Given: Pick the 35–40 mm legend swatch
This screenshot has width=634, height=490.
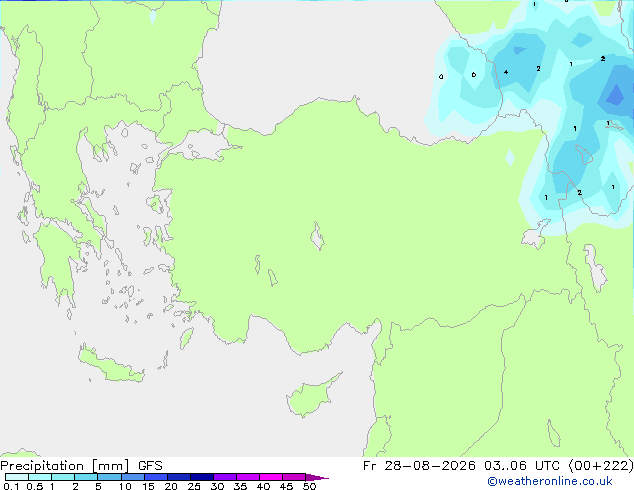Looking at the screenshot, I should pyautogui.click(x=247, y=477).
